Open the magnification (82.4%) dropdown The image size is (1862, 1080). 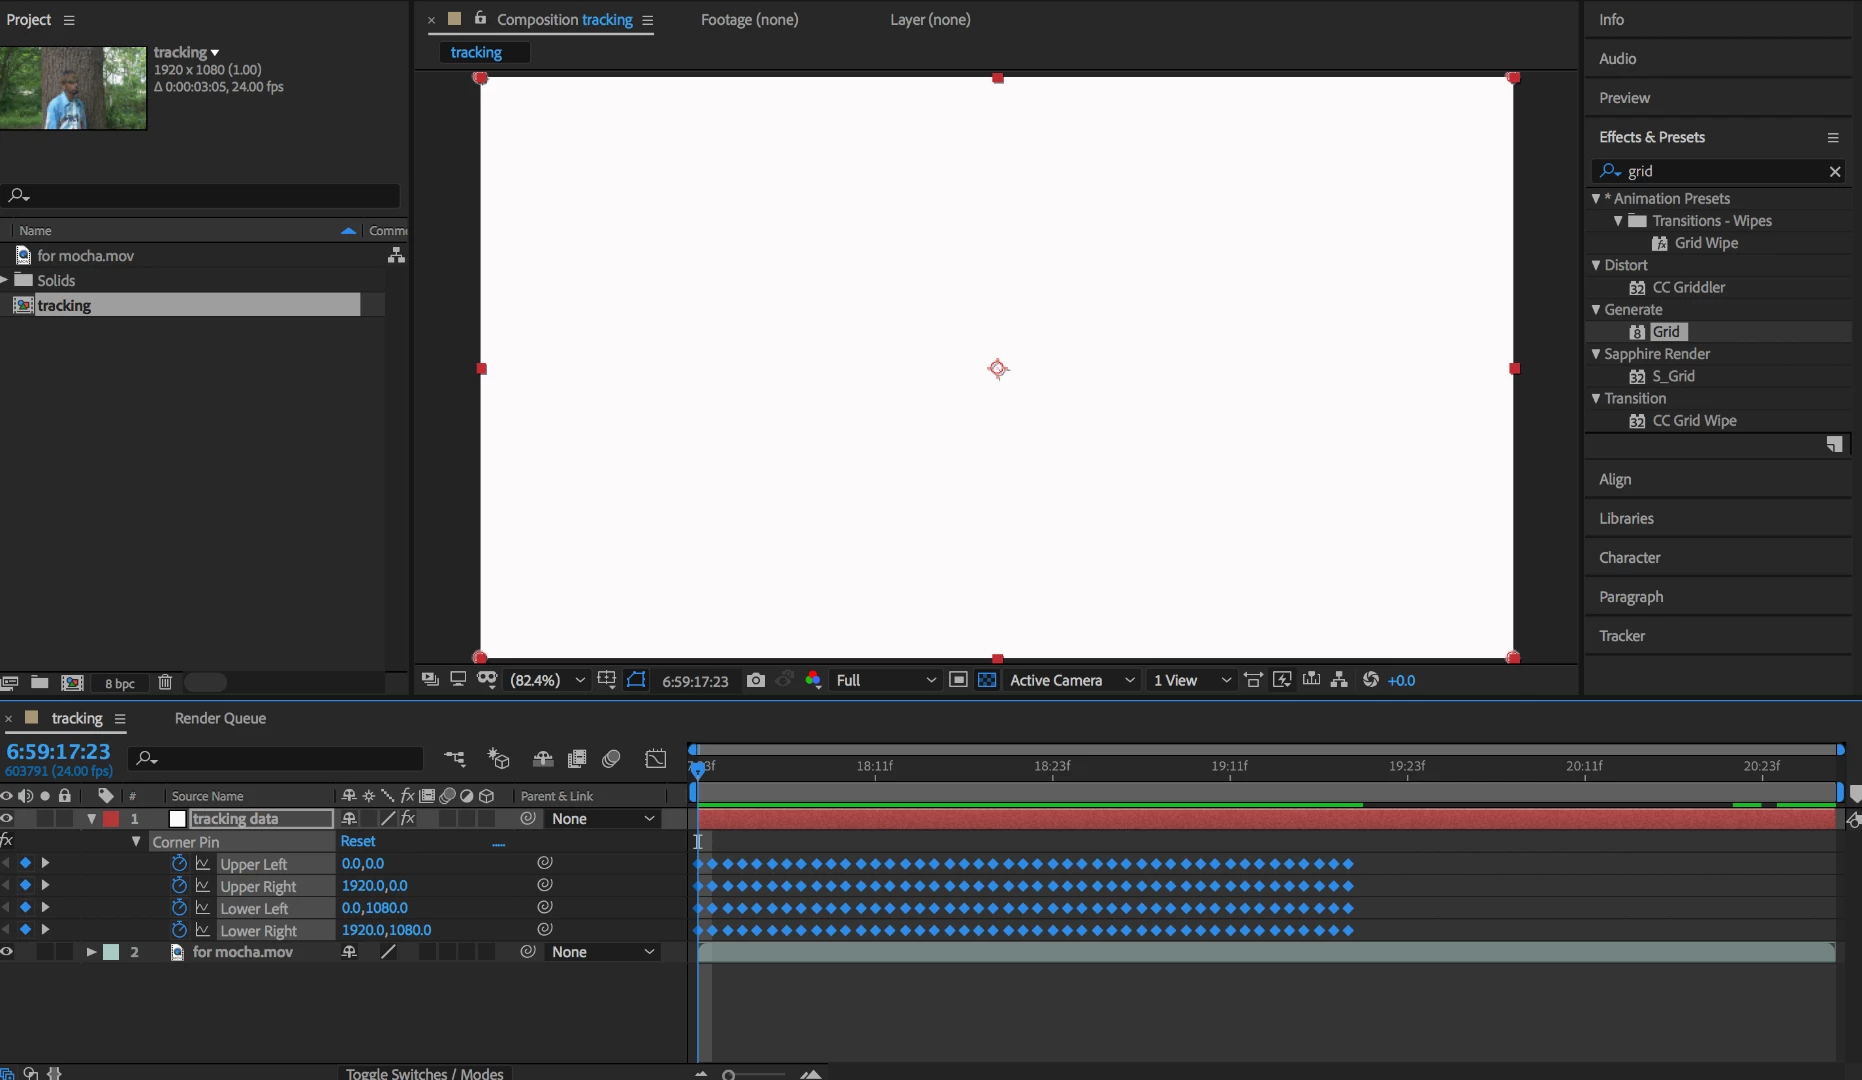tap(547, 680)
